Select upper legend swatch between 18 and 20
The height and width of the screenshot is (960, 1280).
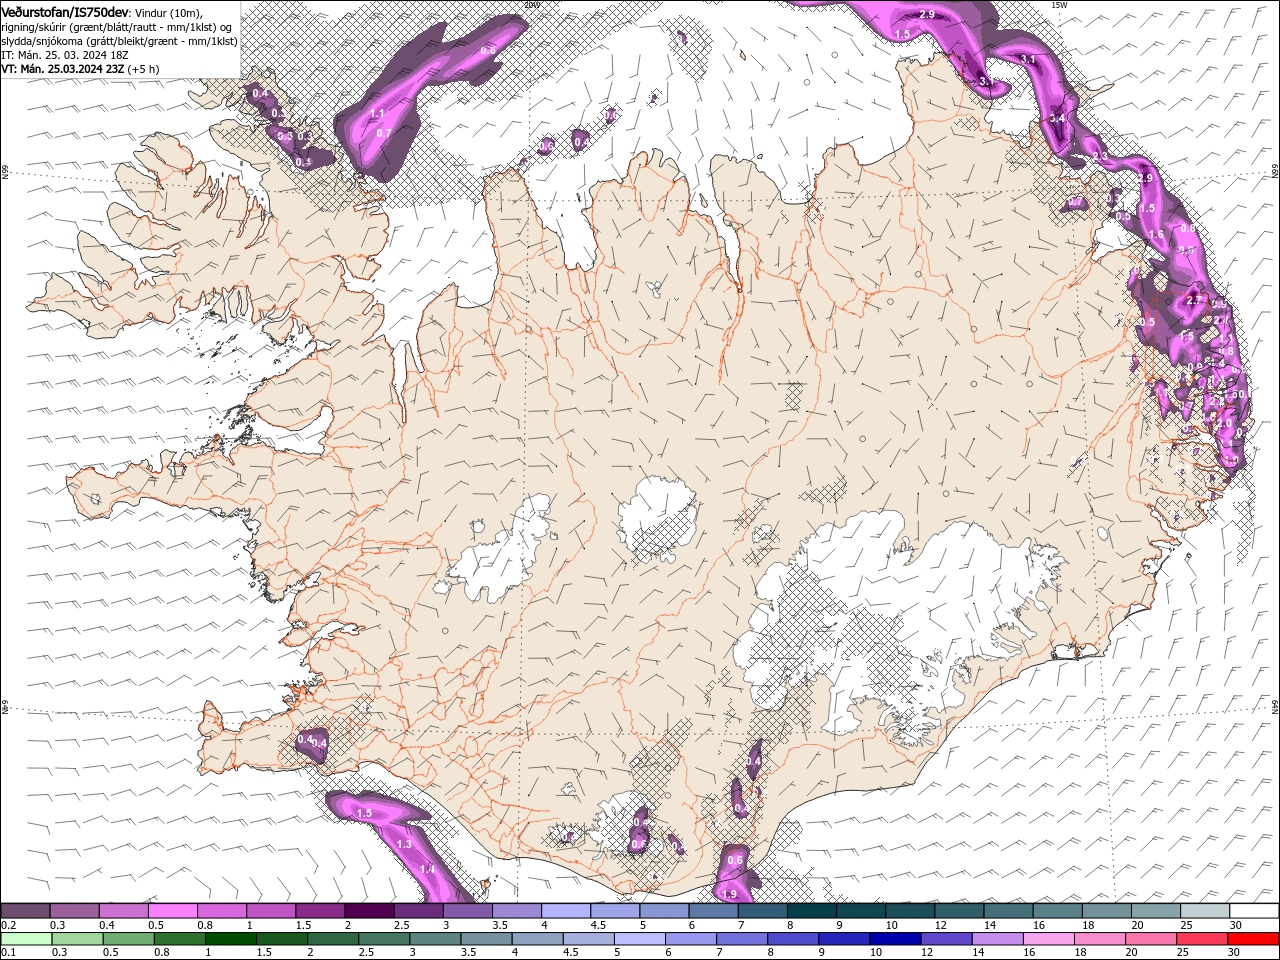[x=1106, y=911]
